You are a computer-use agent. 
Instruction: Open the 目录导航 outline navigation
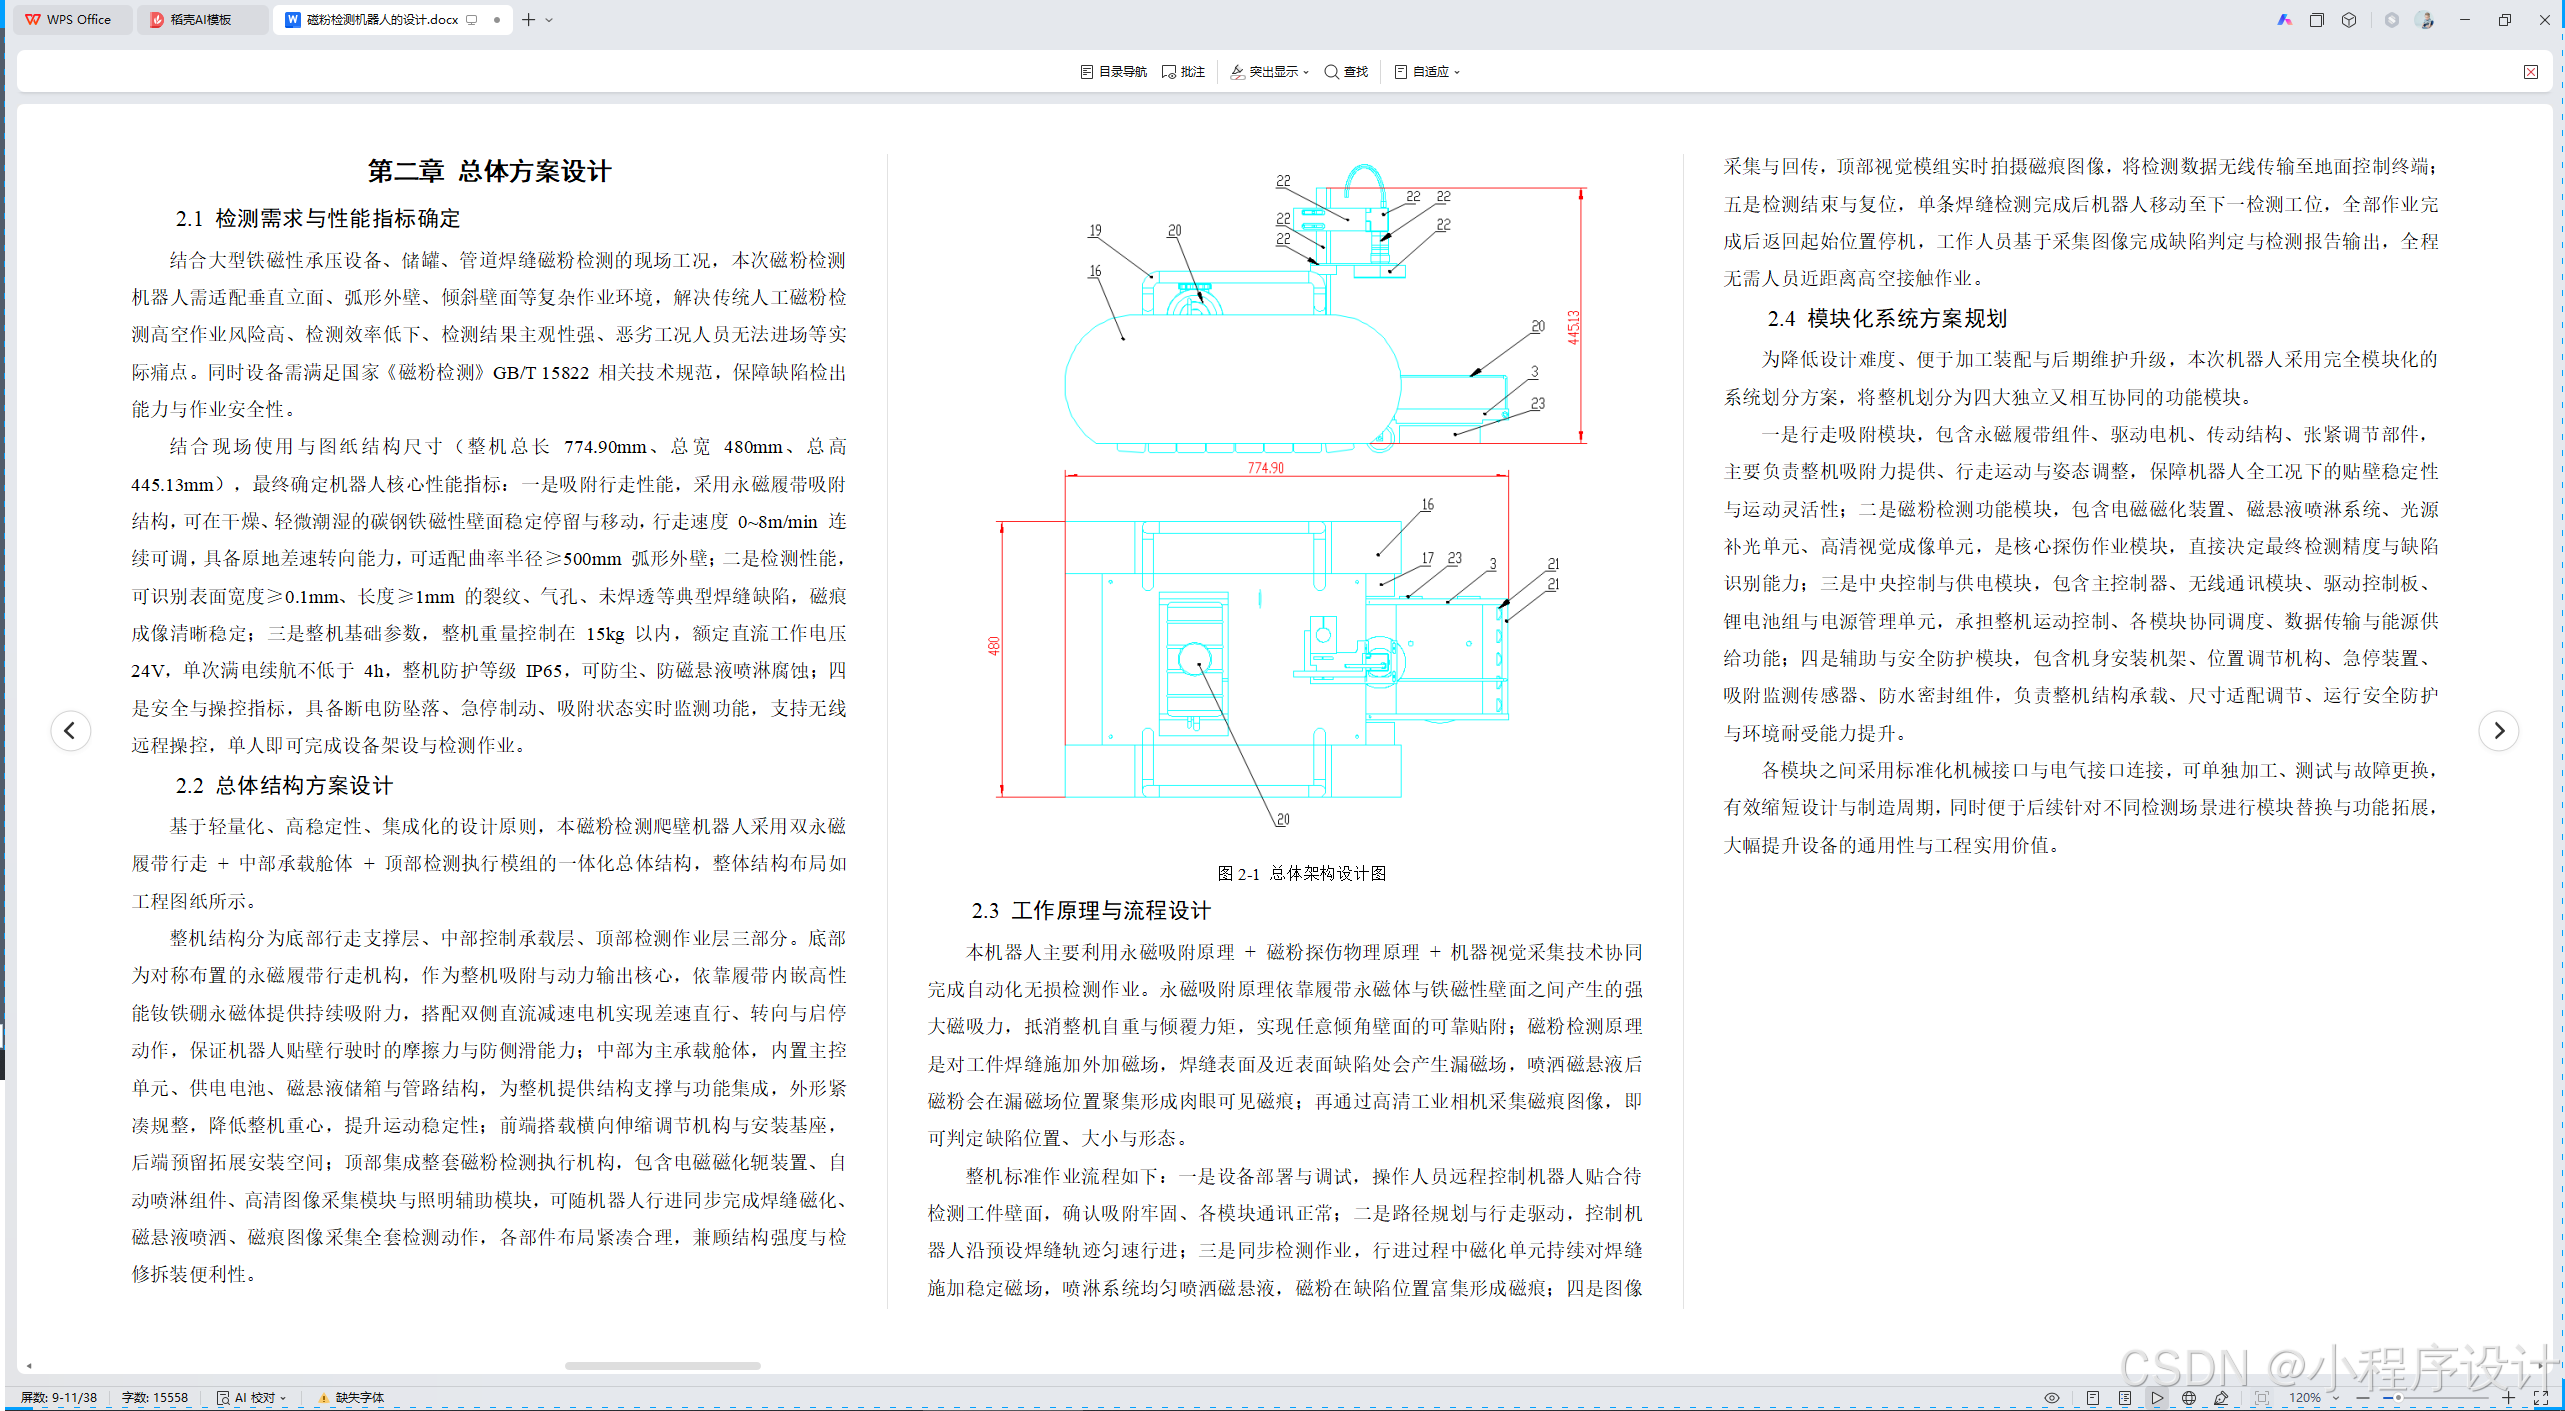pyautogui.click(x=1114, y=72)
